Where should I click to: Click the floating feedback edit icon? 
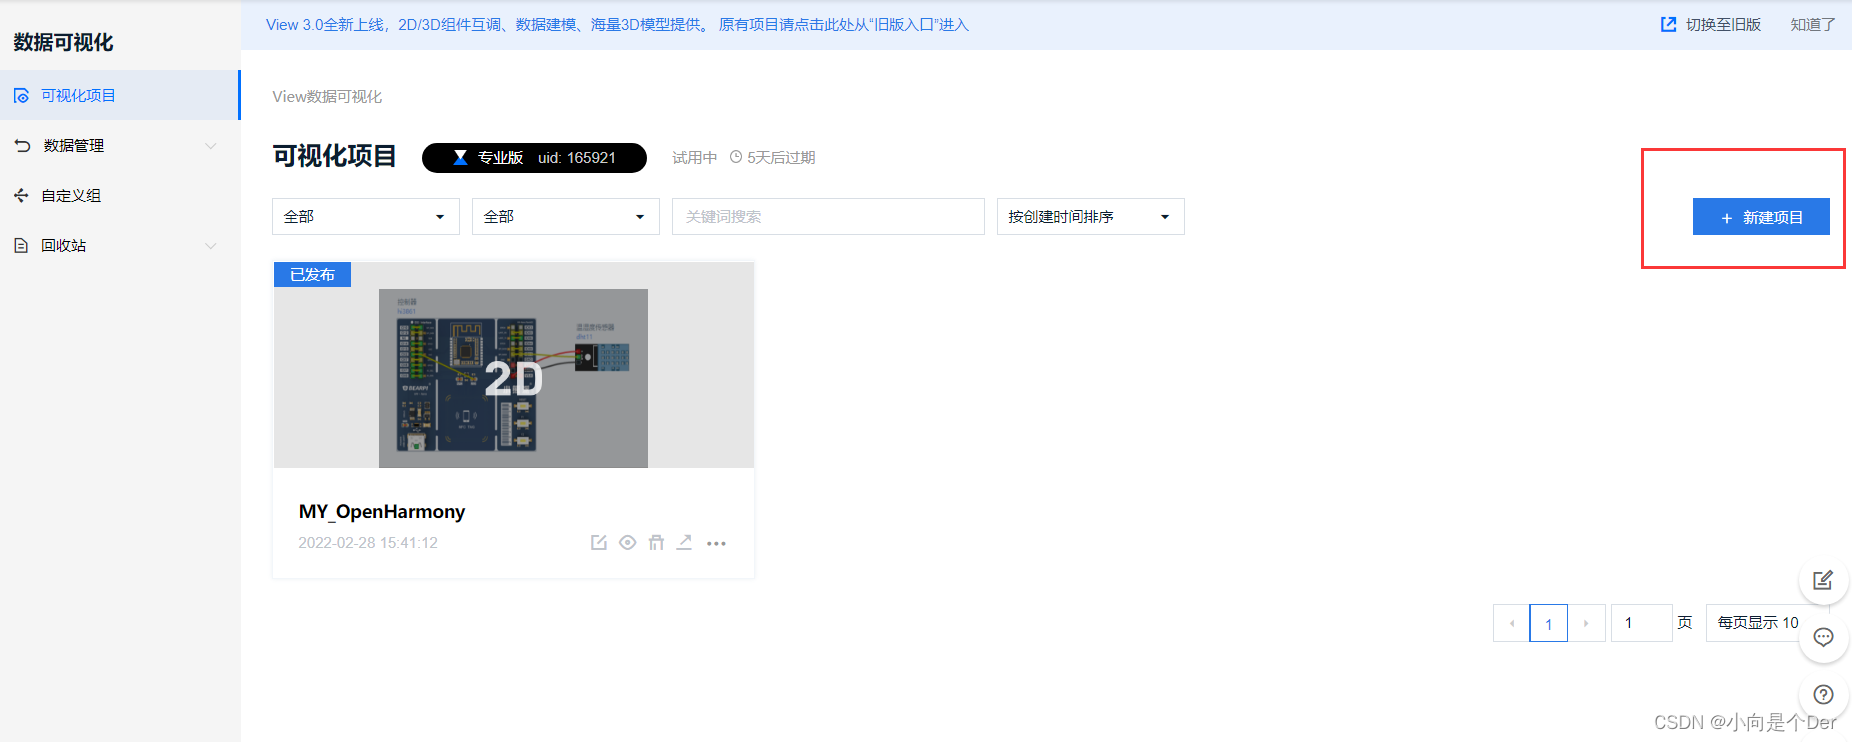point(1823,580)
